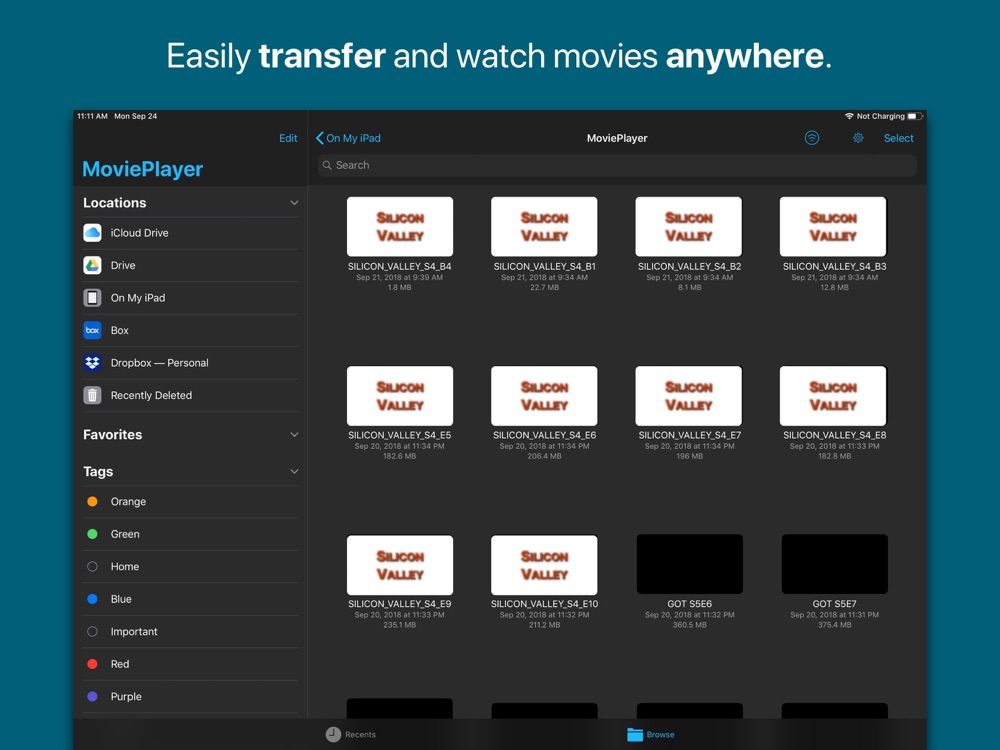Click the Wi-Fi signal icon in status bar
The width and height of the screenshot is (1000, 750).
(x=849, y=116)
